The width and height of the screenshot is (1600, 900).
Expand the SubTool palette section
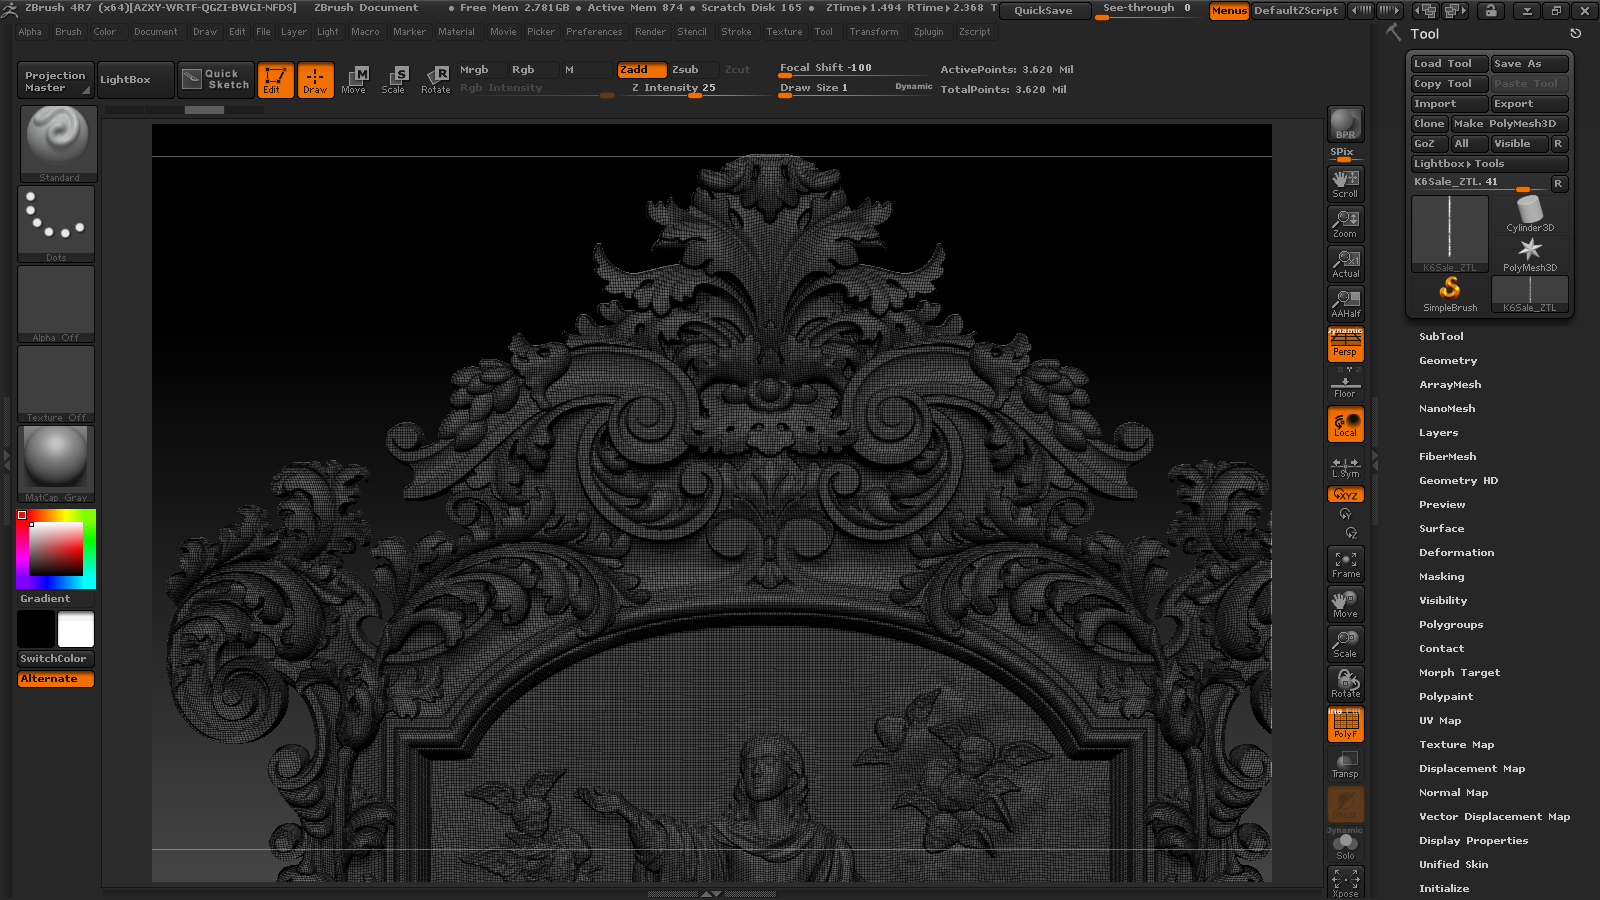pos(1441,337)
